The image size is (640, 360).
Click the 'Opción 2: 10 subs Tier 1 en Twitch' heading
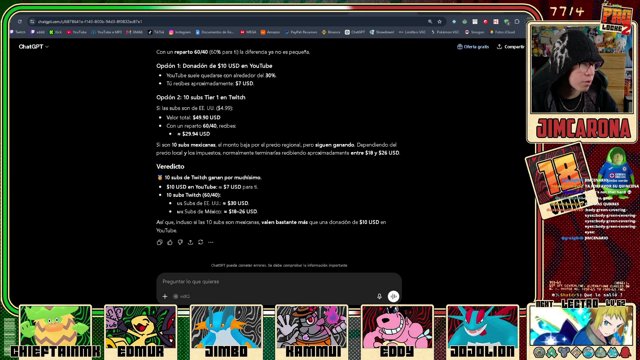coord(201,97)
